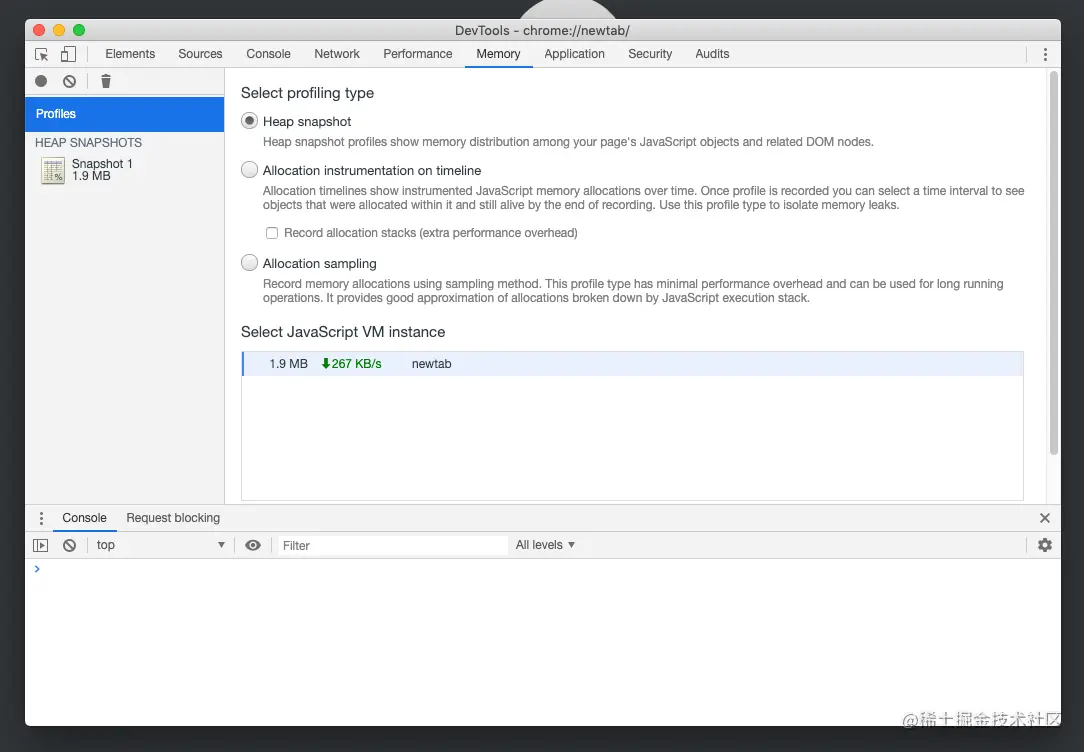This screenshot has width=1084, height=752.
Task: Enable Record allocation stacks checkbox
Action: click(x=272, y=233)
